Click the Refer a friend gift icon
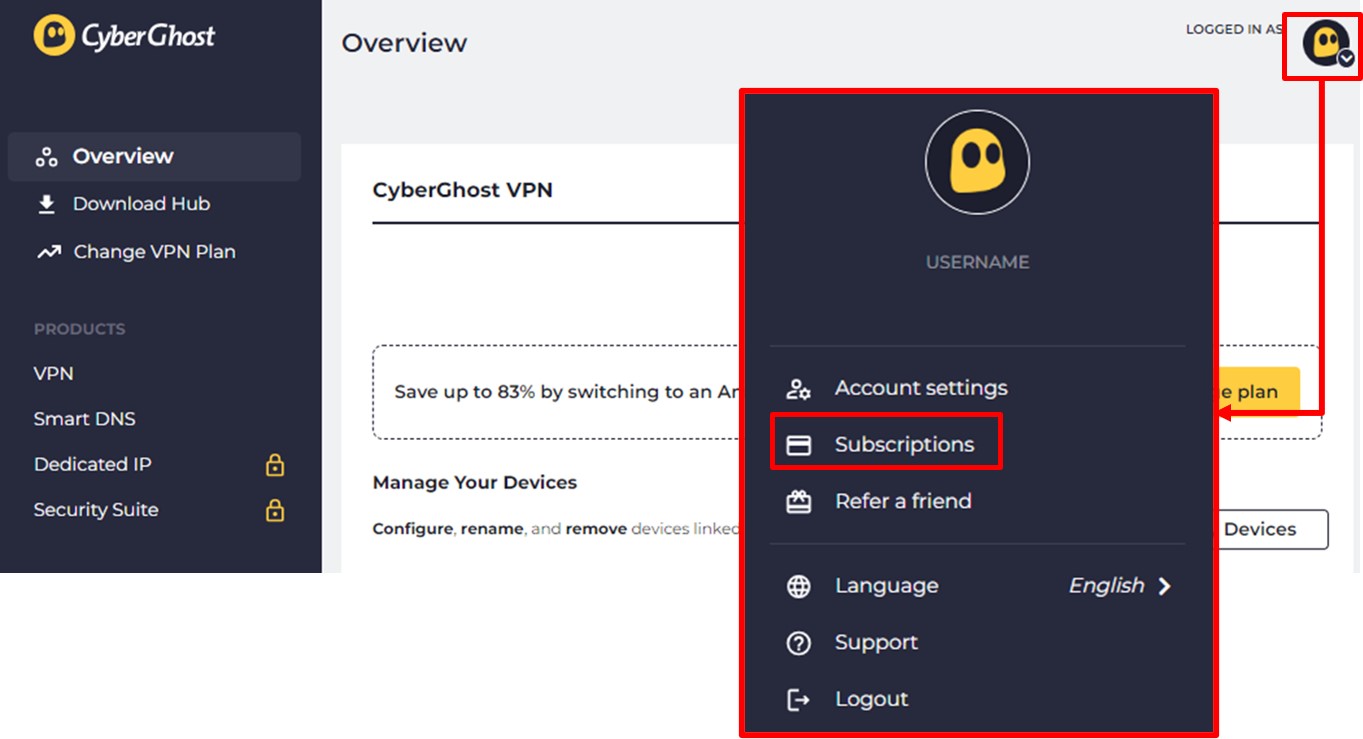 [x=798, y=501]
